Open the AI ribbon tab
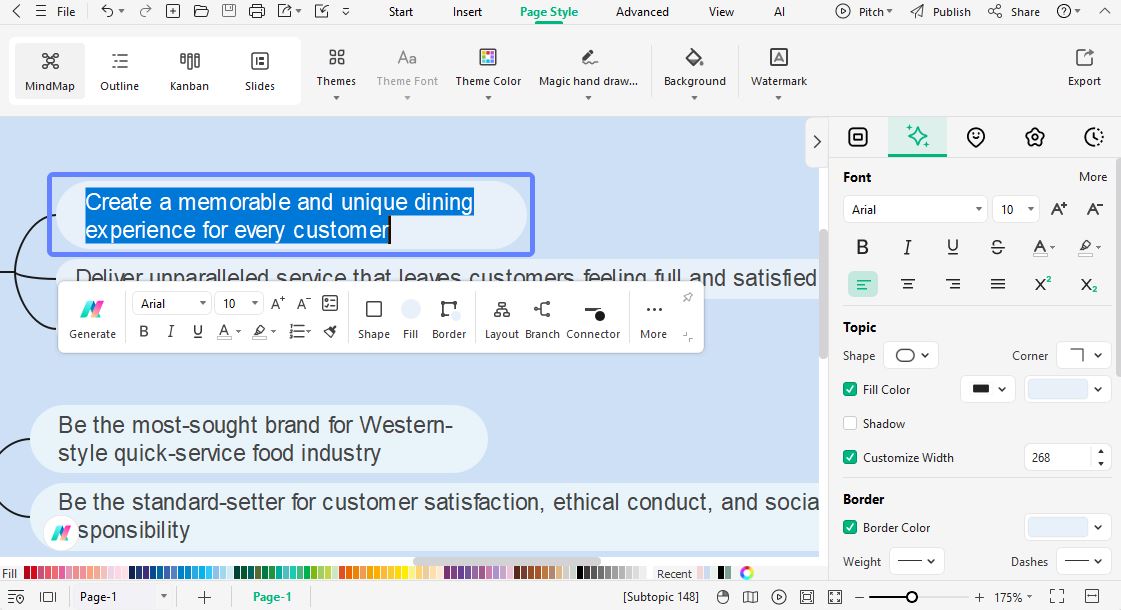Viewport: 1121px width, 610px height. [x=779, y=12]
